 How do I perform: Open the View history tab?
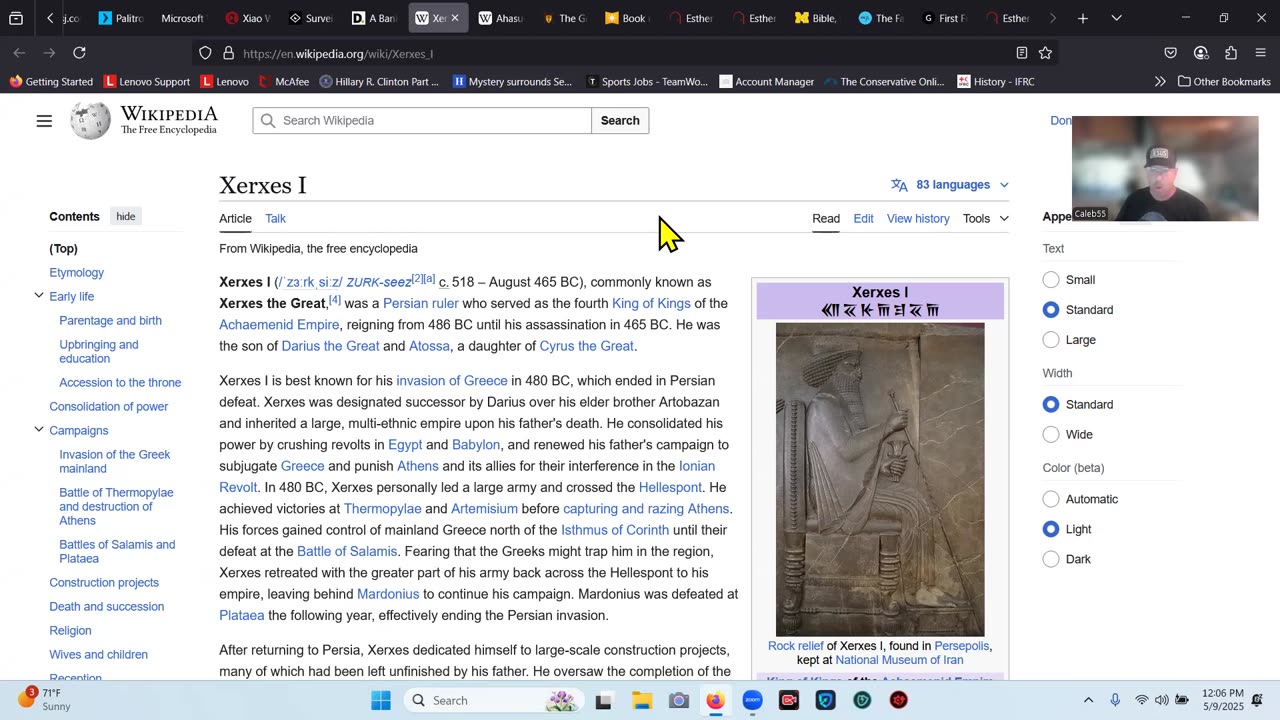coord(918,218)
